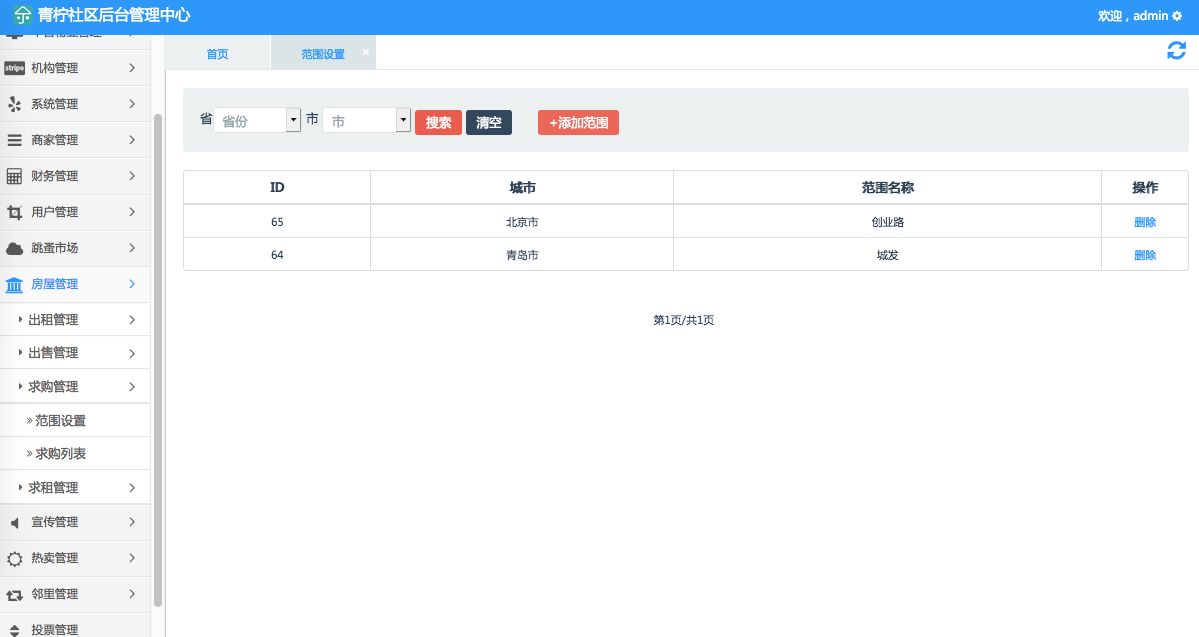Click the sidebar vertical scrollbar
The image size is (1199, 637).
coord(158,359)
